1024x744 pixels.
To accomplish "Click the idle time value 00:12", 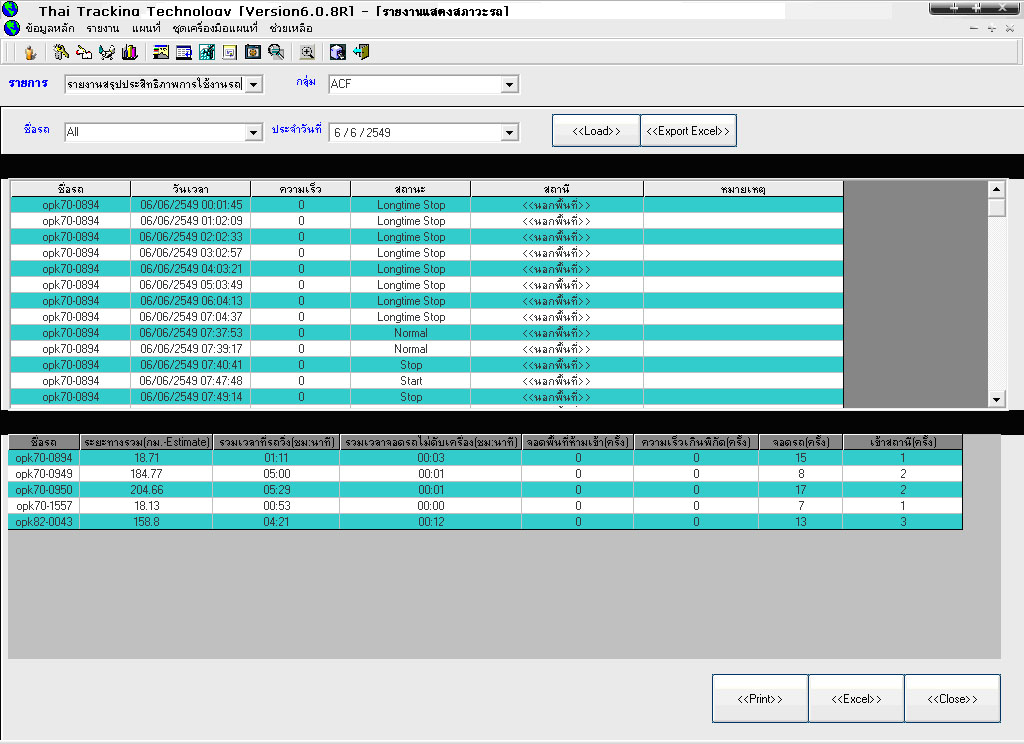I will tap(431, 522).
